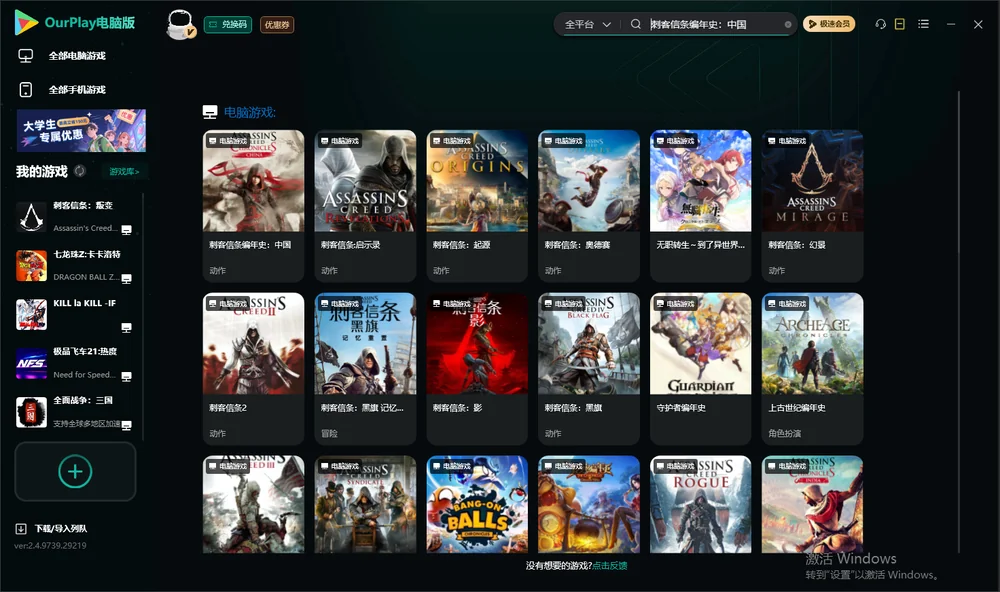Image resolution: width=1000 pixels, height=592 pixels.
Task: Open the 刺客信条：起源 game cover
Action: [x=477, y=181]
